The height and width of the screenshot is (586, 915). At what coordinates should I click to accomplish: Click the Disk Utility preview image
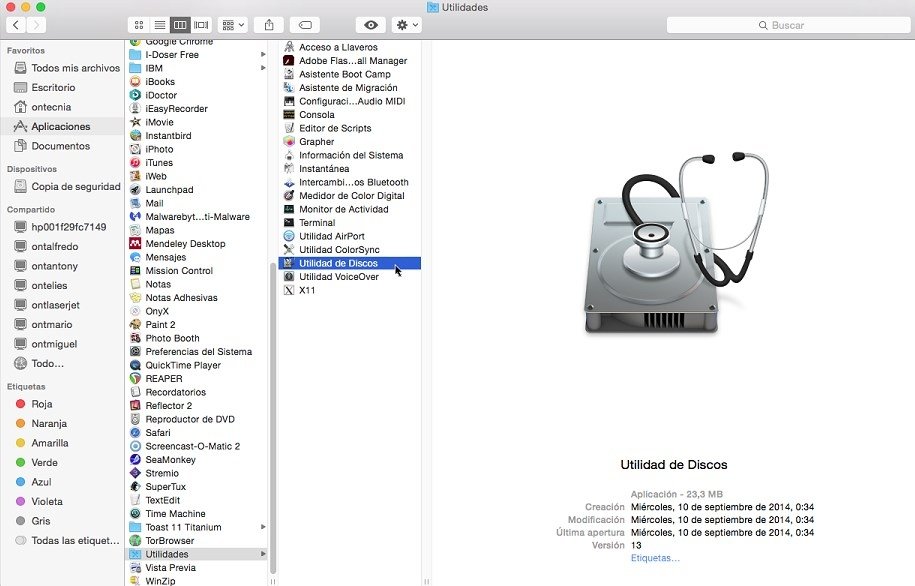click(675, 242)
